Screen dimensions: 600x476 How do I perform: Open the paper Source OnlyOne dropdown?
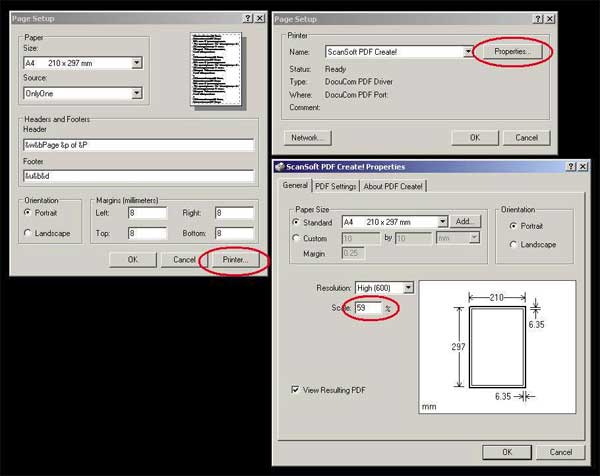point(136,93)
